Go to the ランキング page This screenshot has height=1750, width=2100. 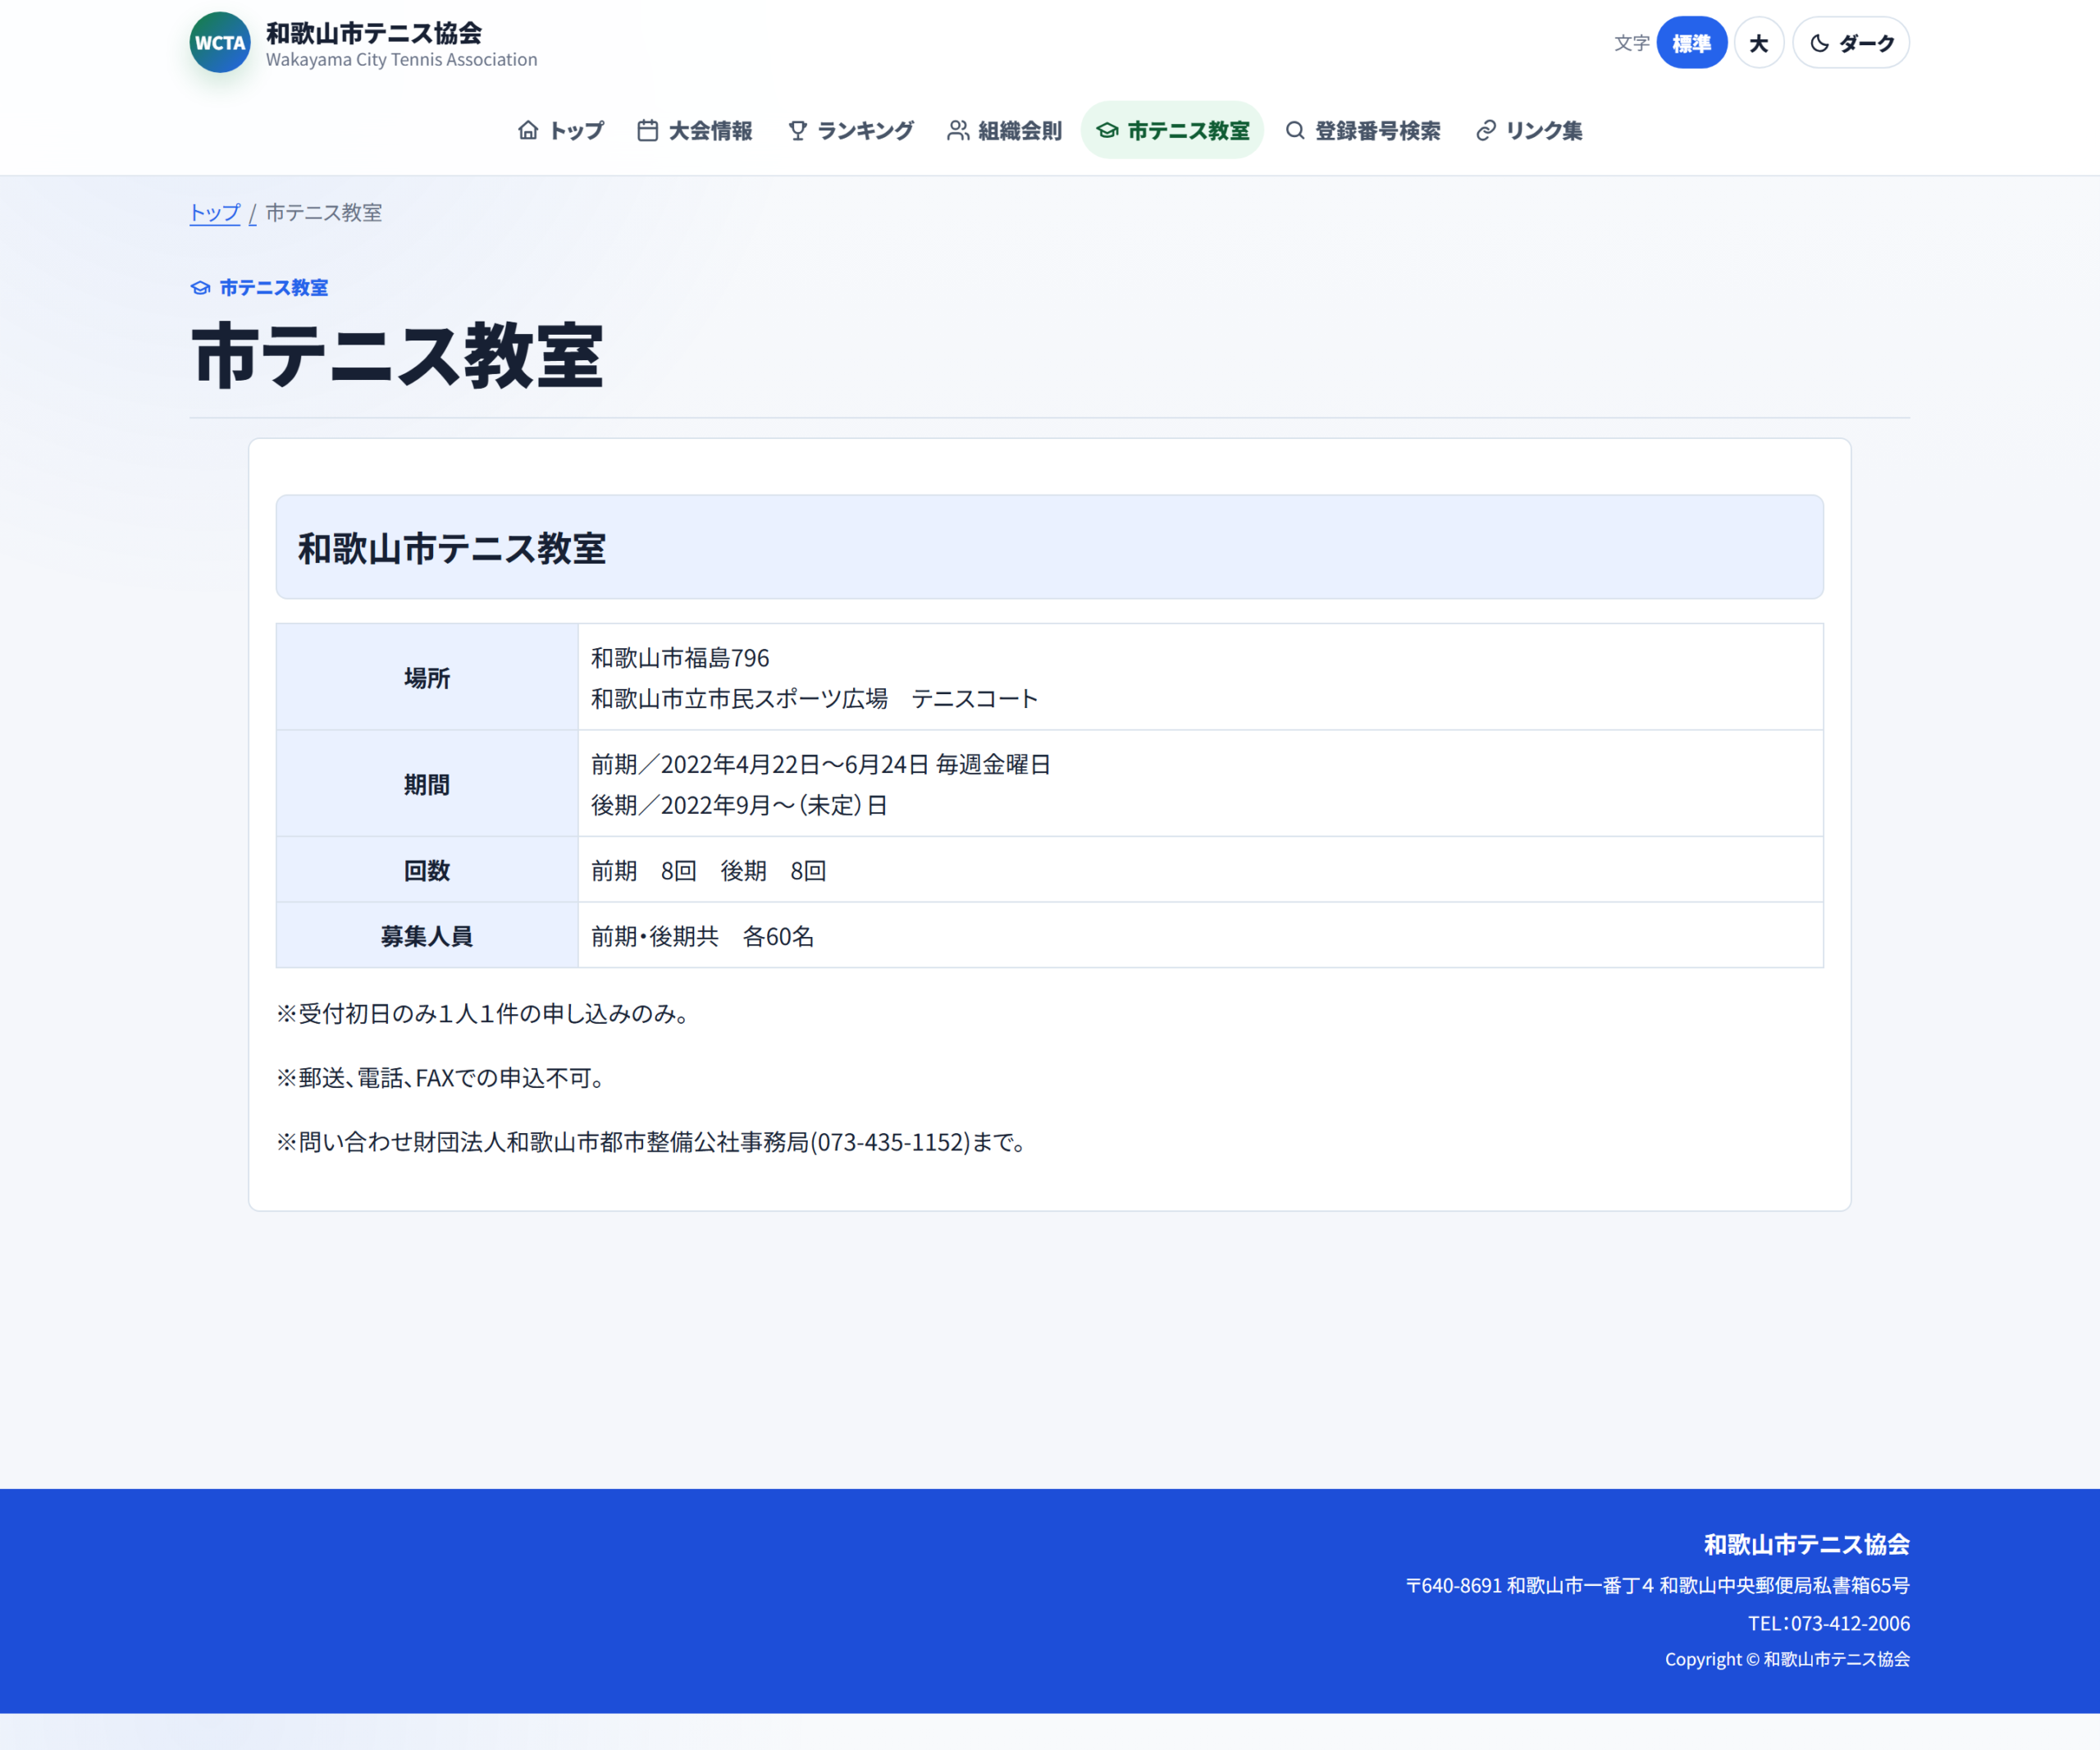pyautogui.click(x=851, y=130)
